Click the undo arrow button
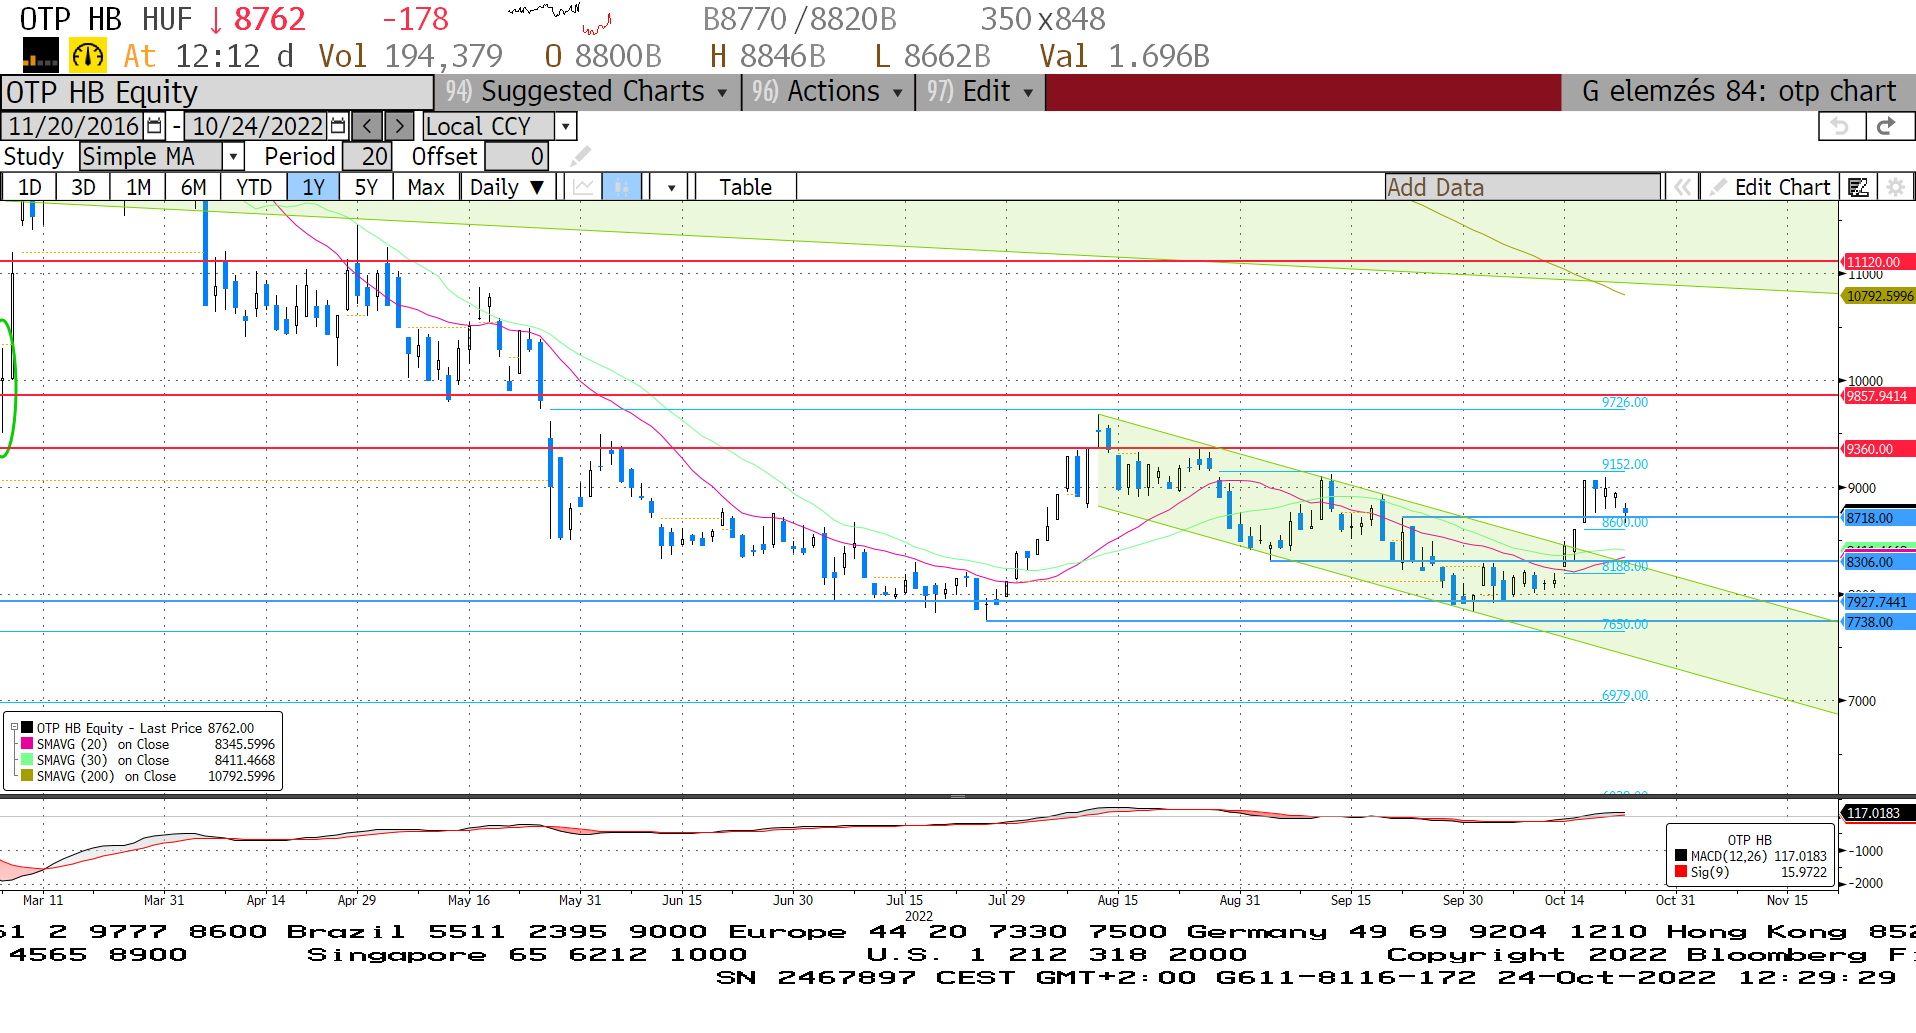Image resolution: width=1916 pixels, height=1033 pixels. (x=1840, y=126)
